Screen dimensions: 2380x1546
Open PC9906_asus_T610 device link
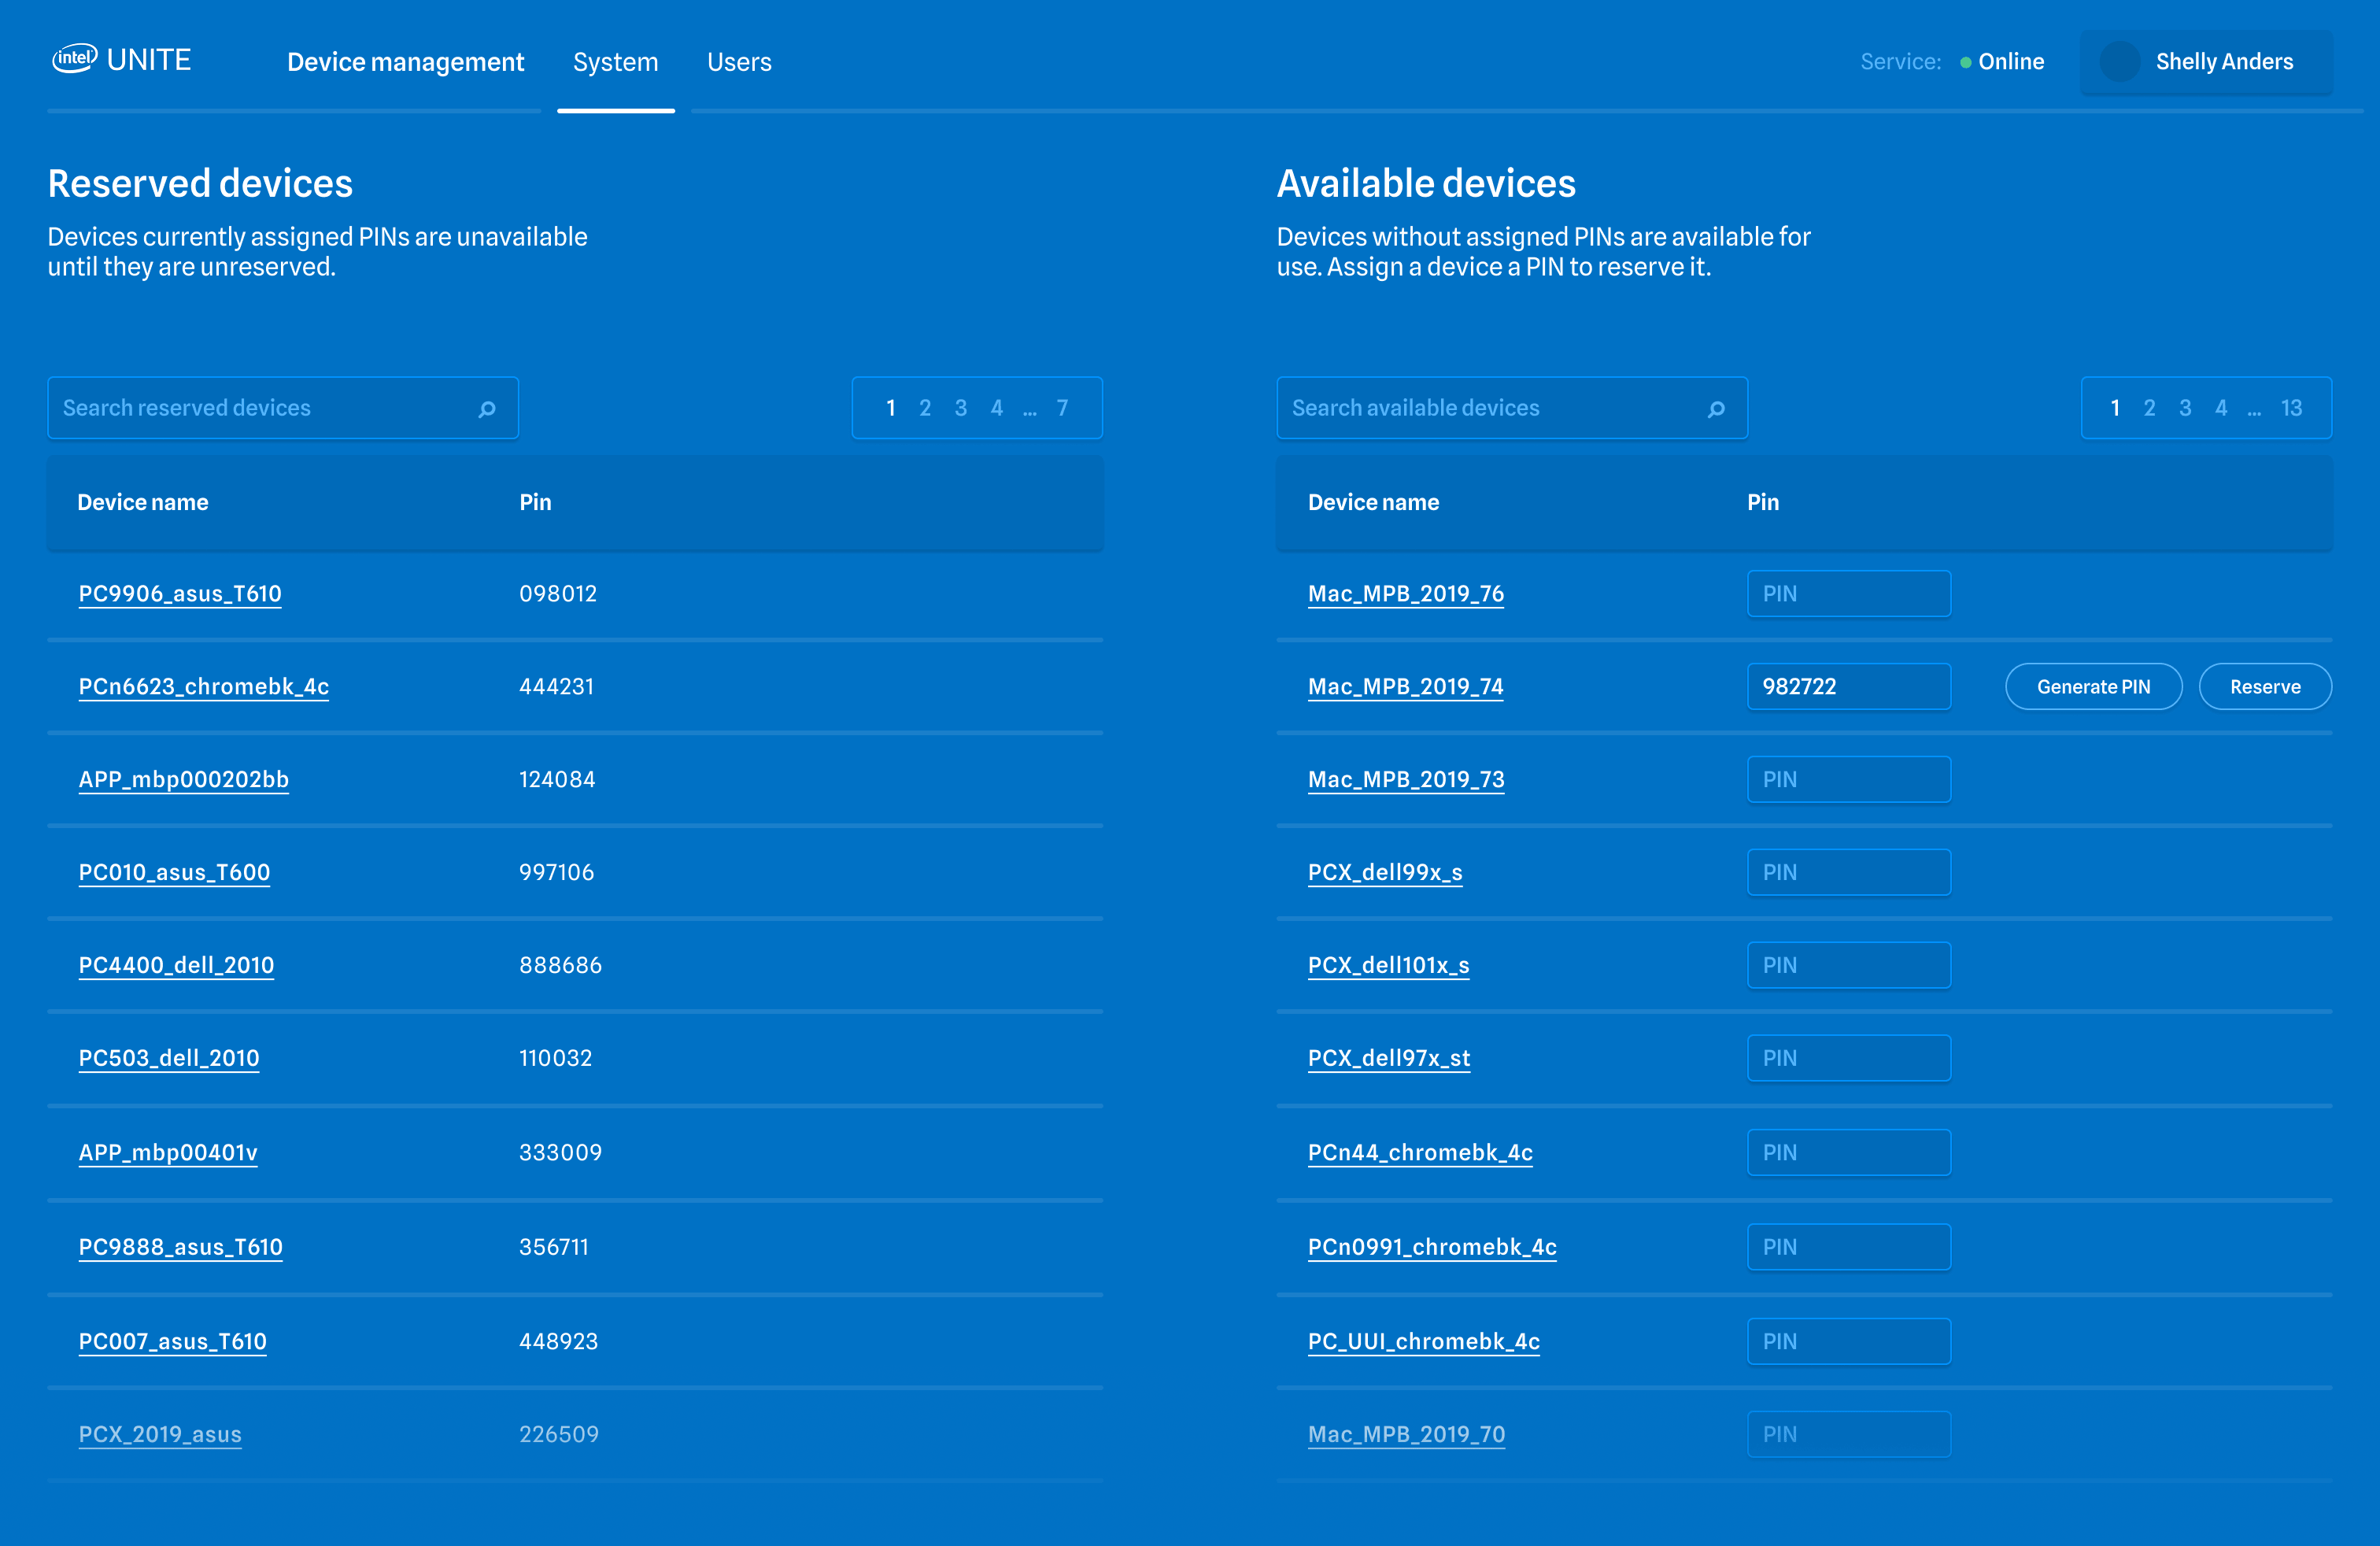(180, 594)
